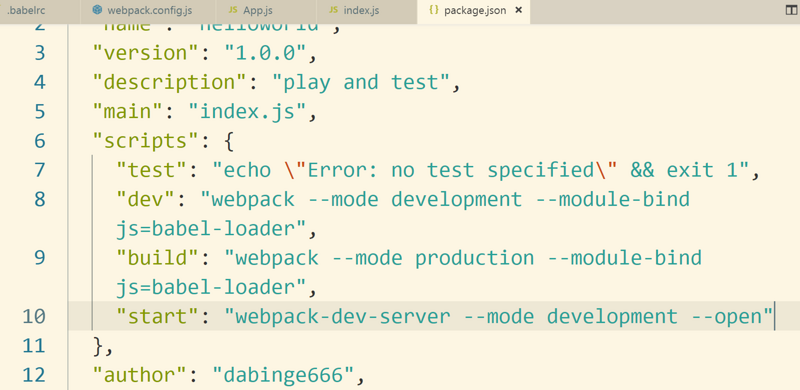Viewport: 800px width, 390px height.
Task: Close the package.json tab
Action: coord(518,10)
